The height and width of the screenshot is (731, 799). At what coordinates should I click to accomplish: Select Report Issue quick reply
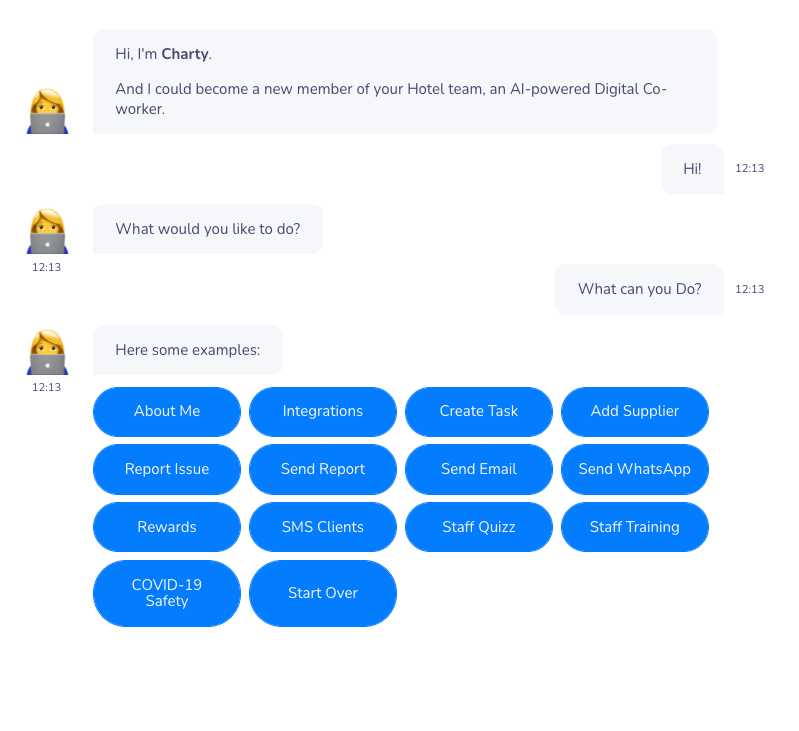[167, 469]
